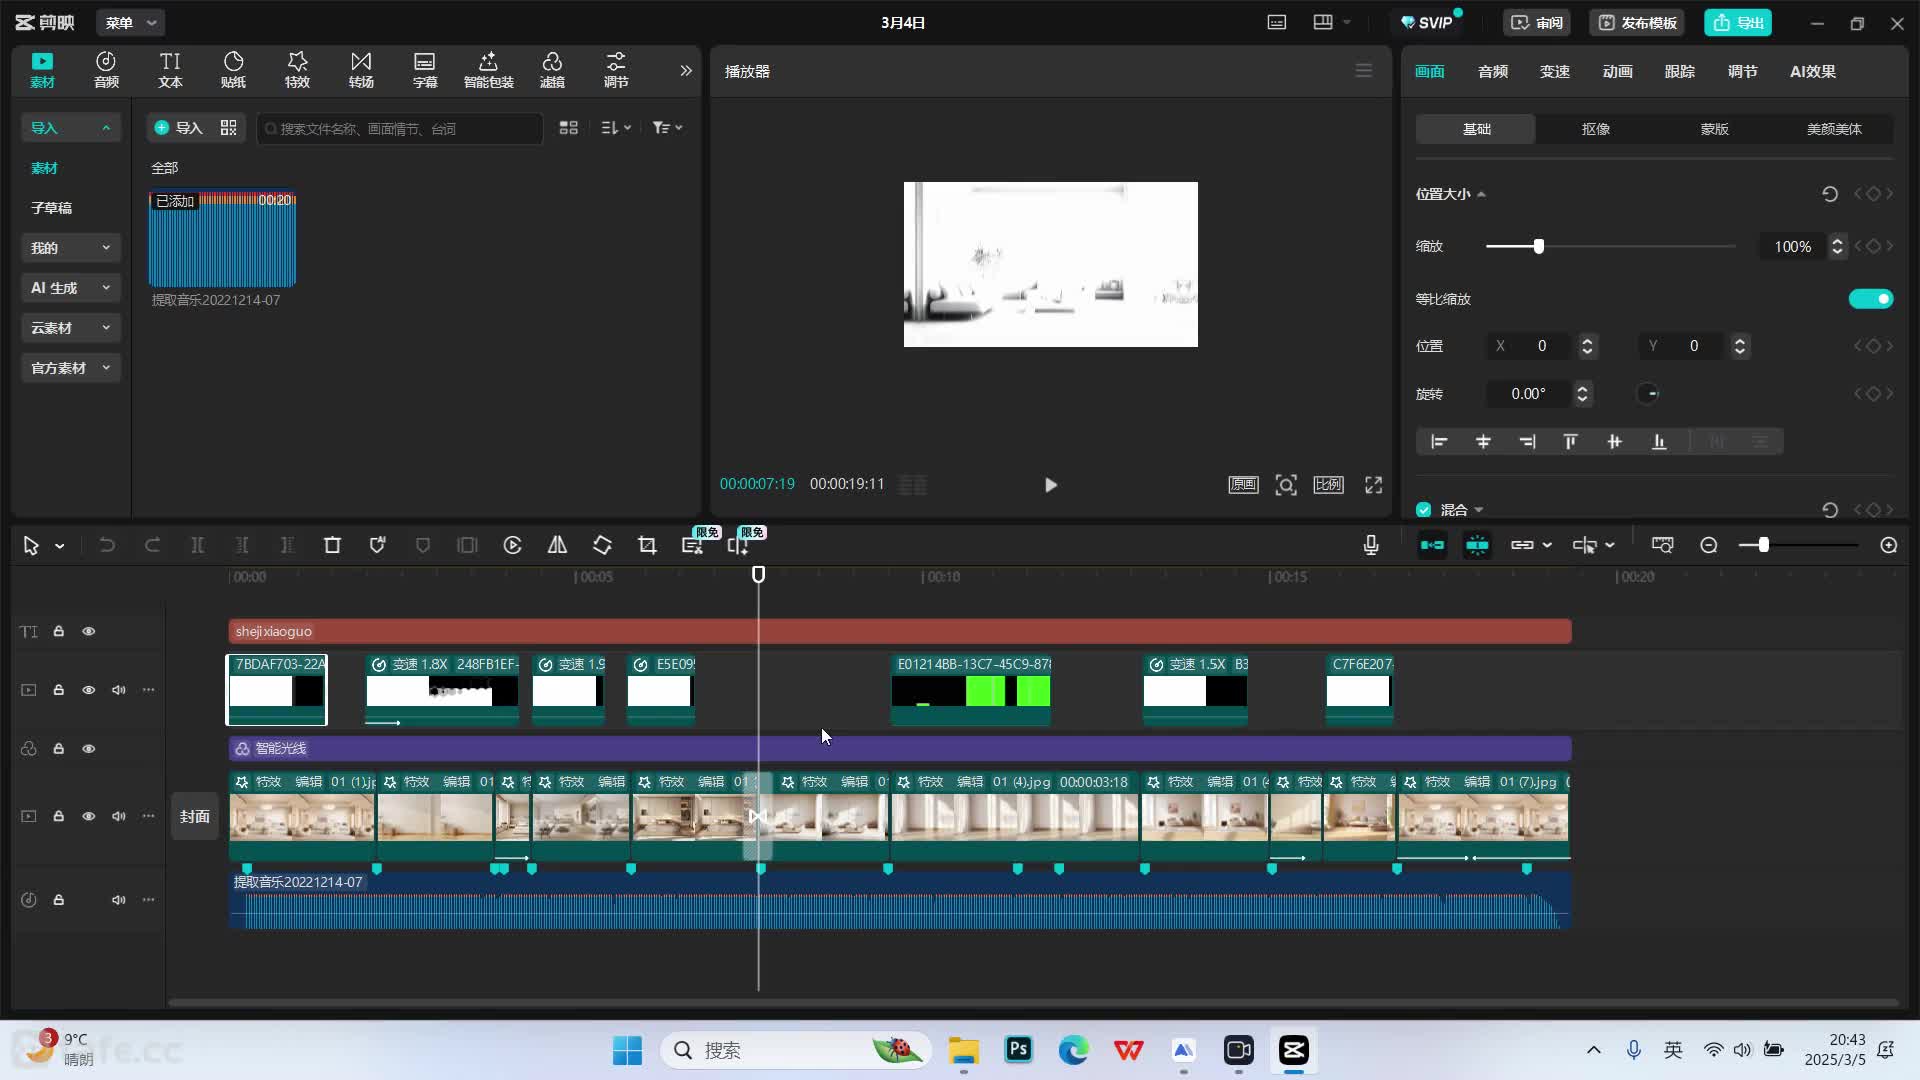Open the 文本 text panel icon

click(170, 70)
